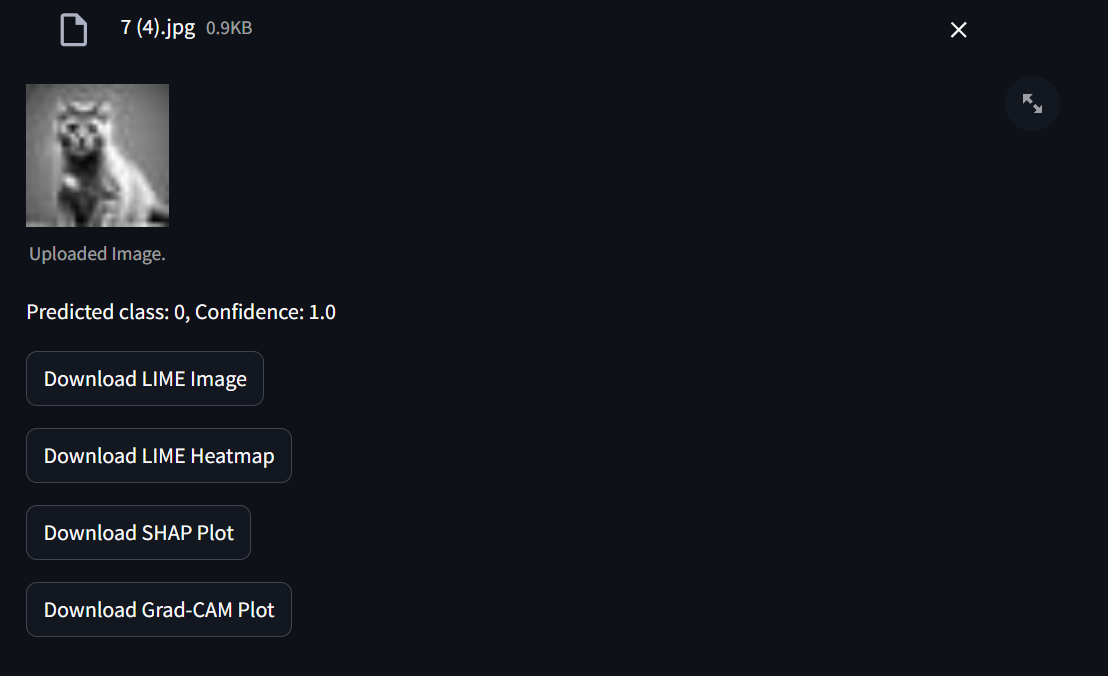Viewport: 1108px width, 676px height.
Task: Click the 0.9KB file size label
Action: 229,28
